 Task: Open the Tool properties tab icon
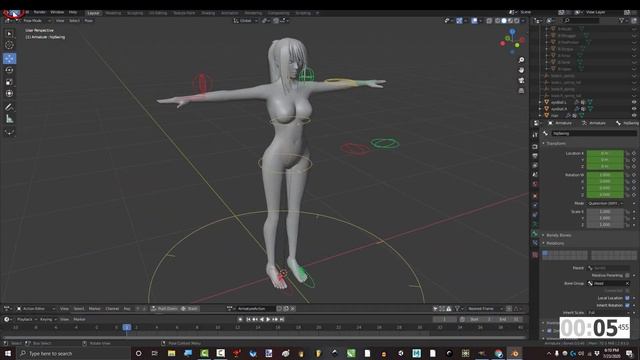pyautogui.click(x=535, y=135)
